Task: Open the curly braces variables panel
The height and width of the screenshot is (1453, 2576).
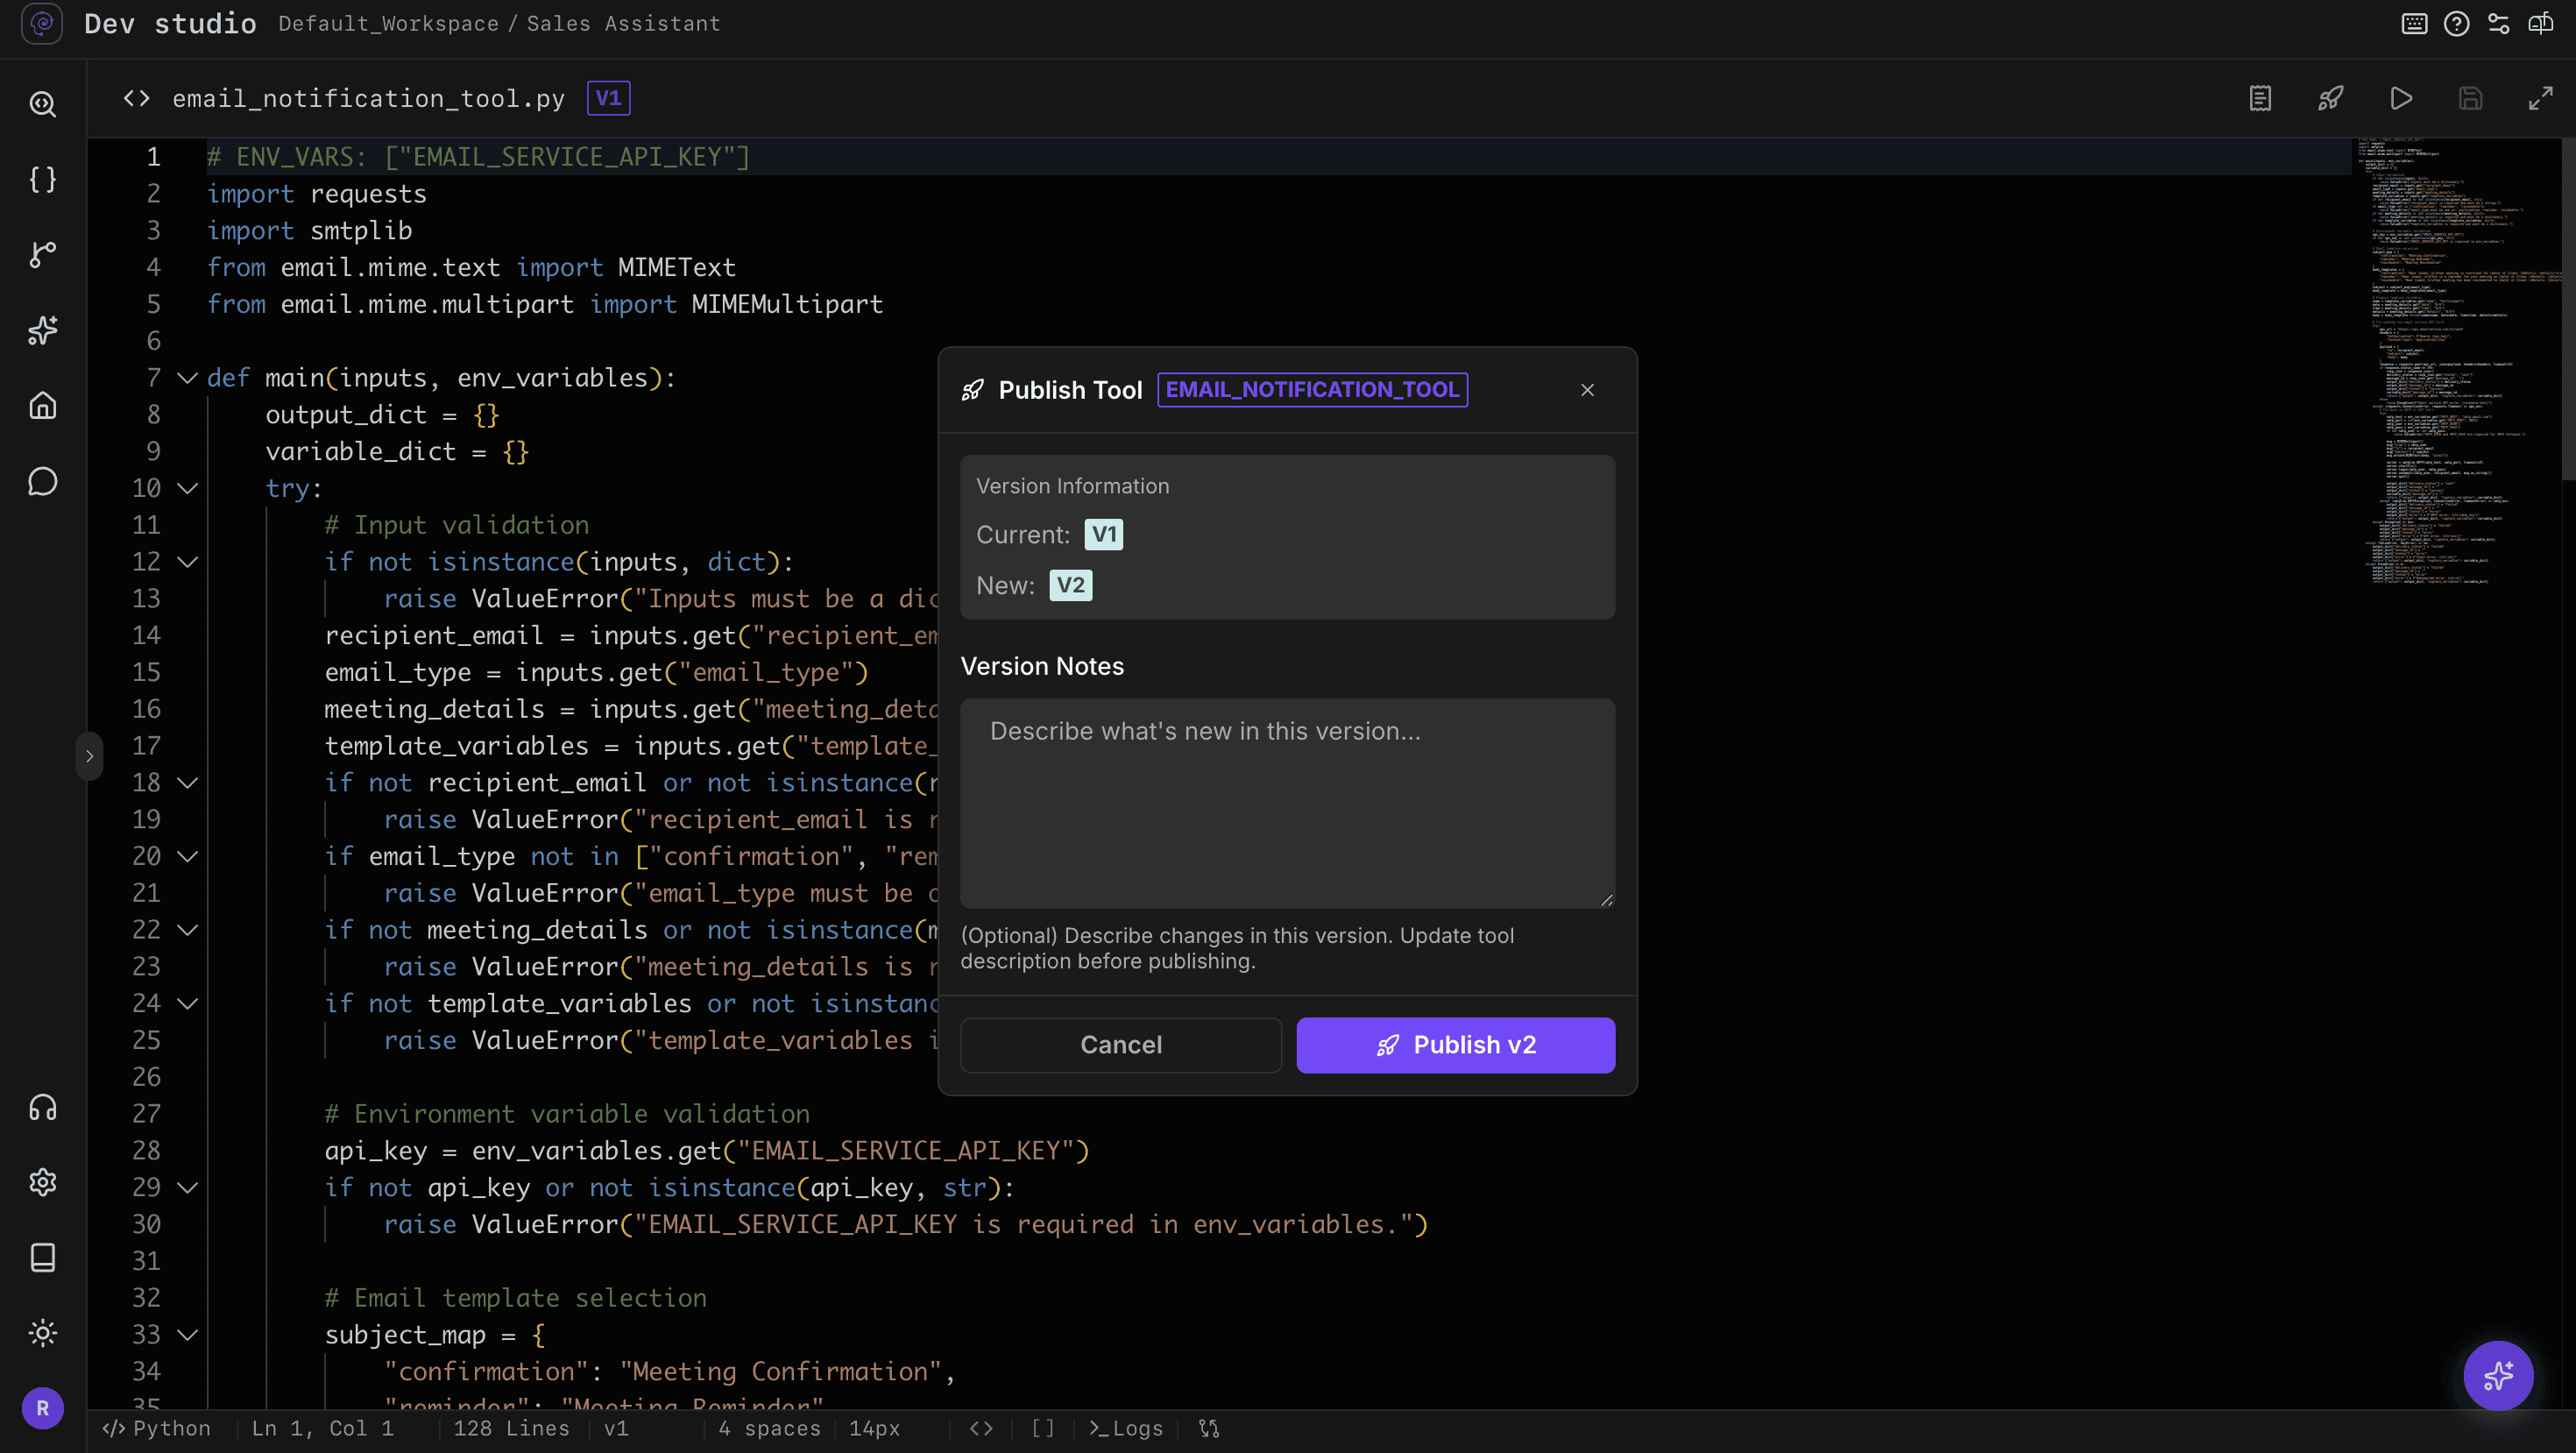Action: click(x=42, y=179)
